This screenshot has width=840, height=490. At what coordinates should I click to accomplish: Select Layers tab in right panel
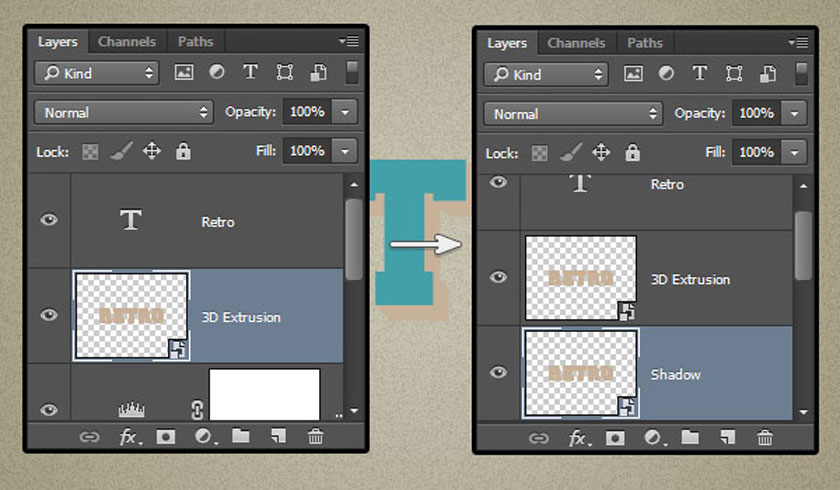click(x=507, y=43)
